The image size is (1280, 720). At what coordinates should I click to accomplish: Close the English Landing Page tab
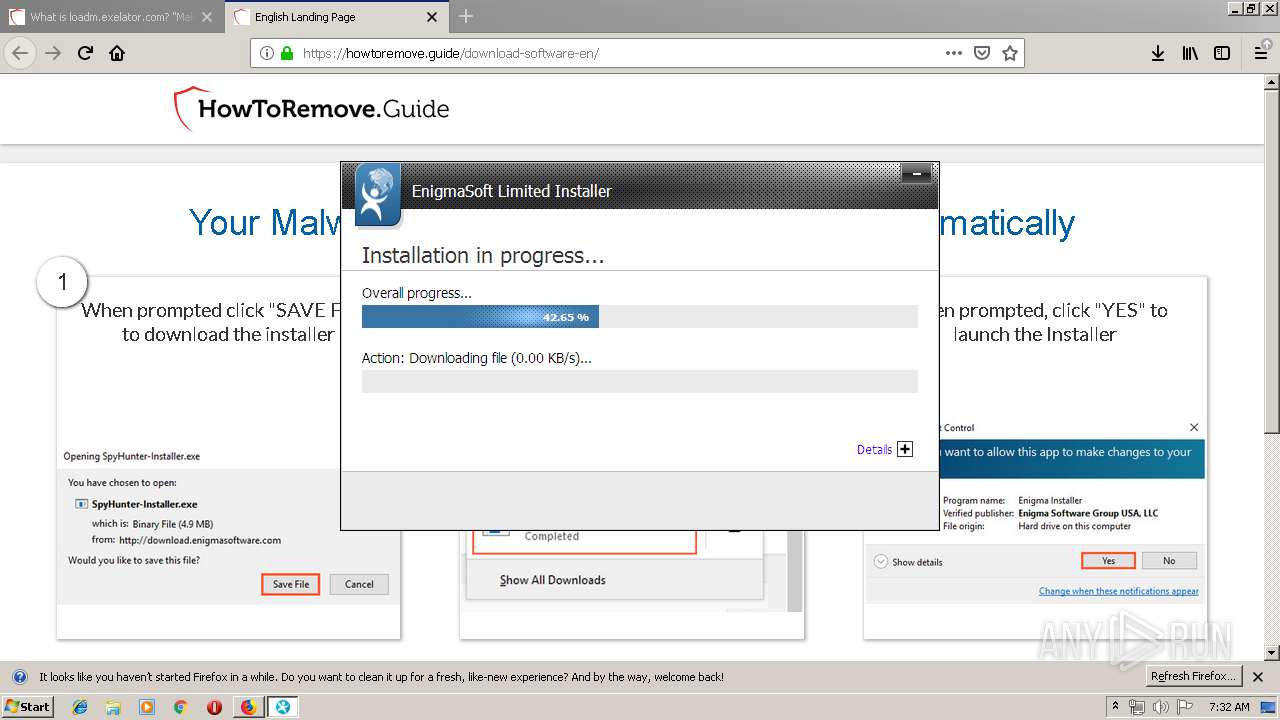click(x=432, y=17)
